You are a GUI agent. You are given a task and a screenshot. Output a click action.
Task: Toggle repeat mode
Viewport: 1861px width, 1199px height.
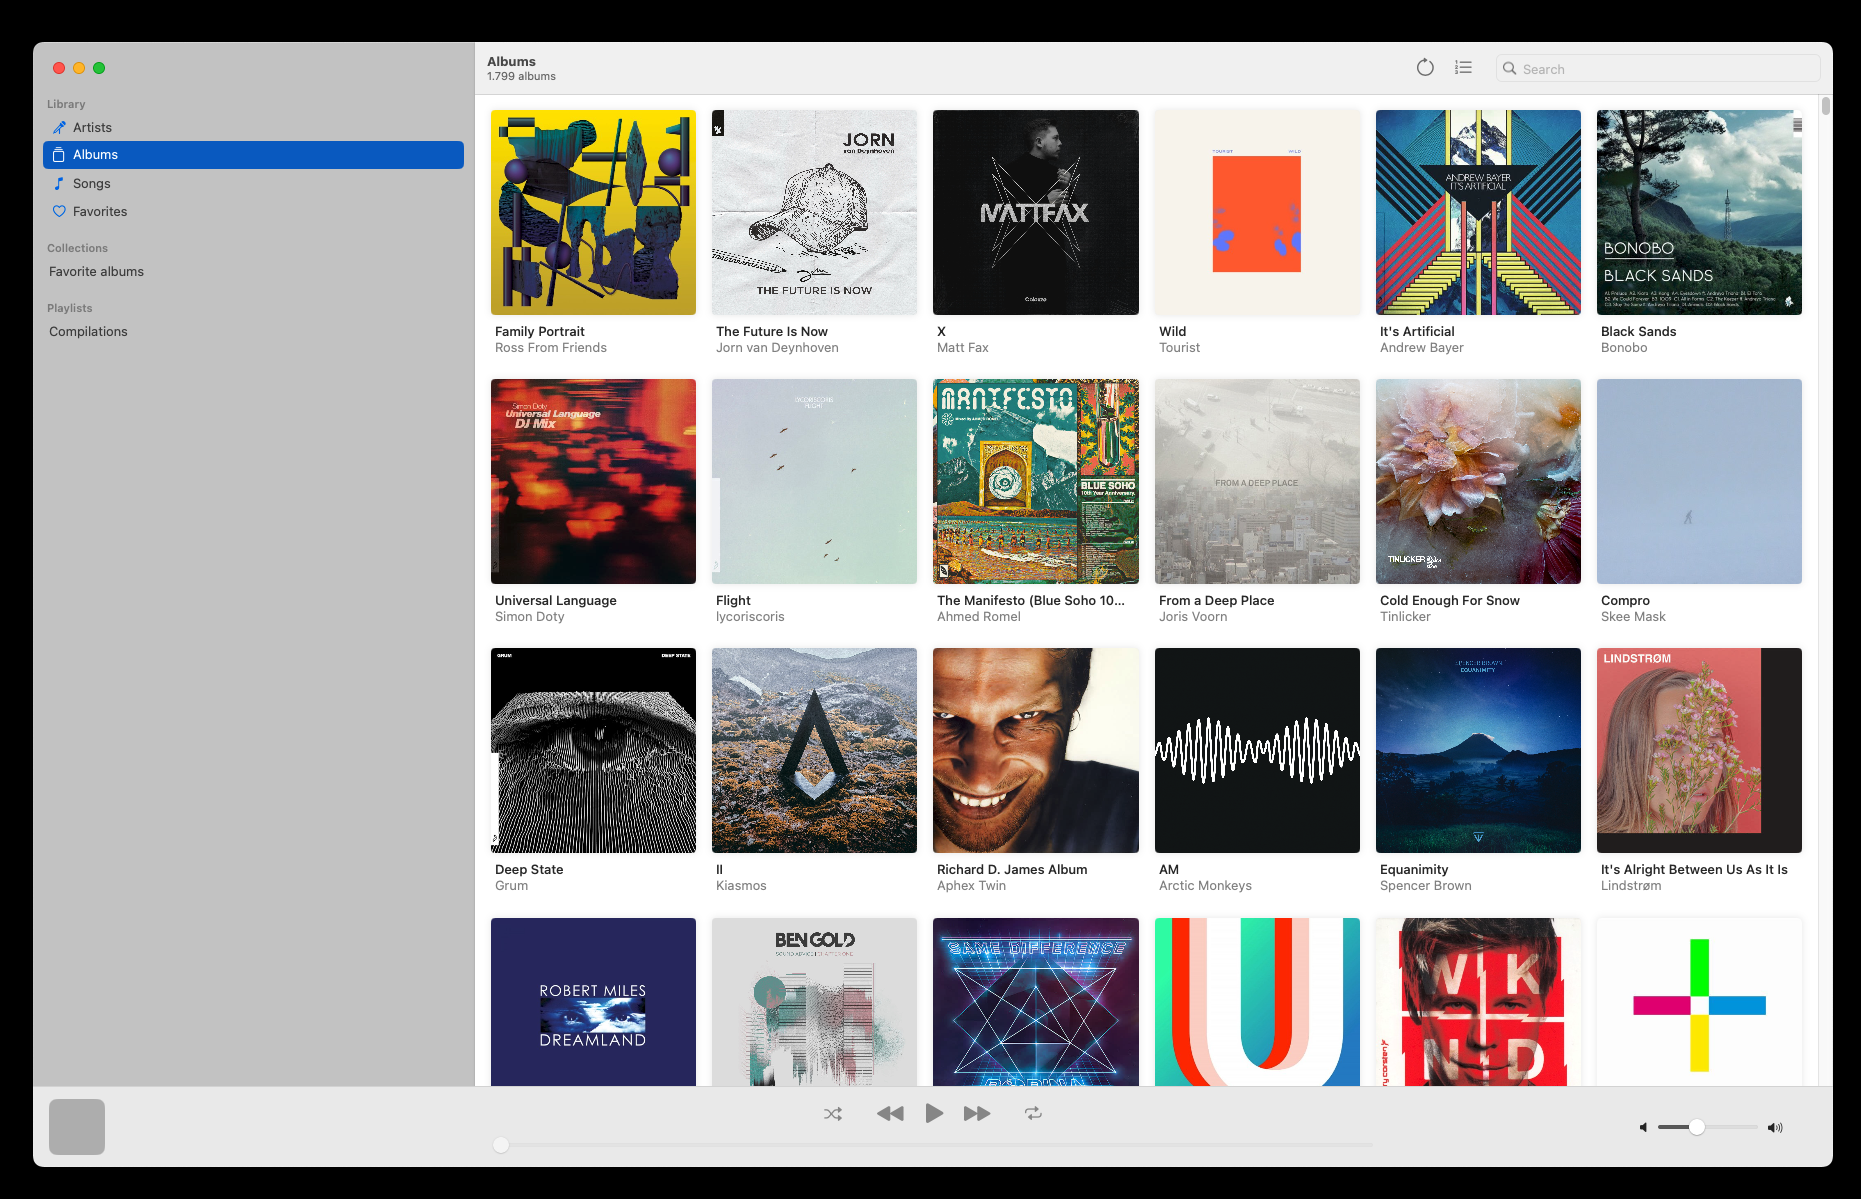1033,1113
